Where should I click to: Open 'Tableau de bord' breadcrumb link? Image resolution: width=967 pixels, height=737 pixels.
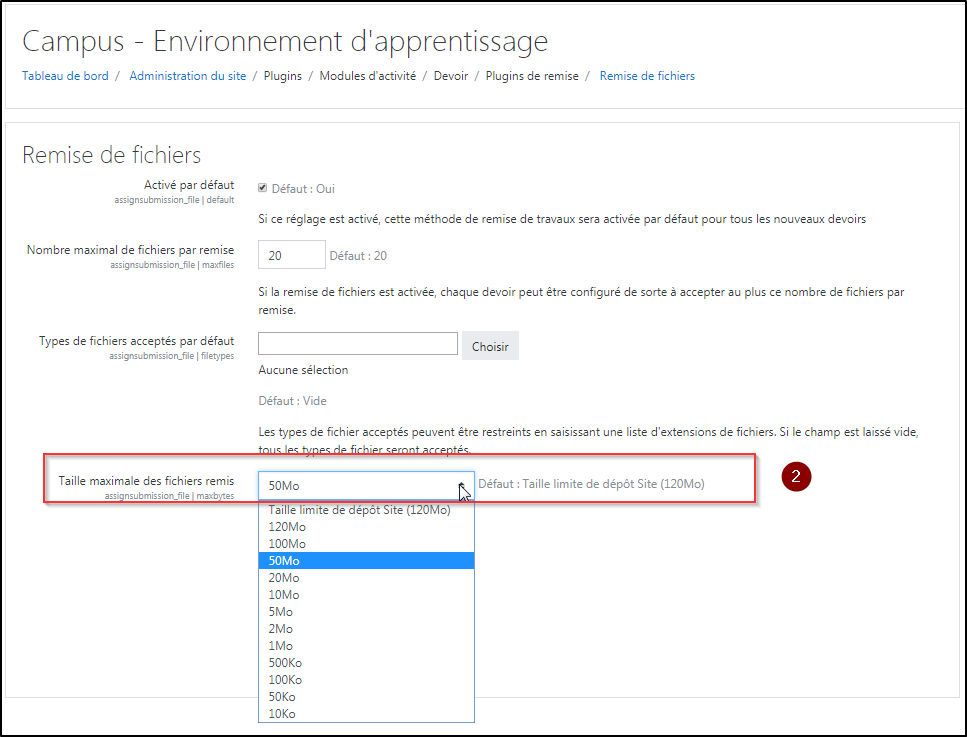[x=65, y=76]
